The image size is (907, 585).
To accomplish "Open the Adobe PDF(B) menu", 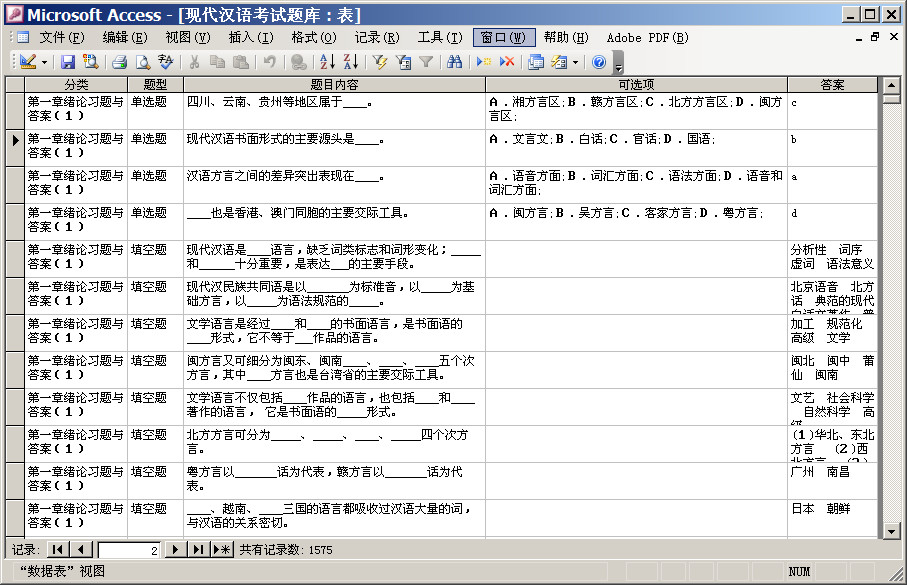I will tap(647, 38).
